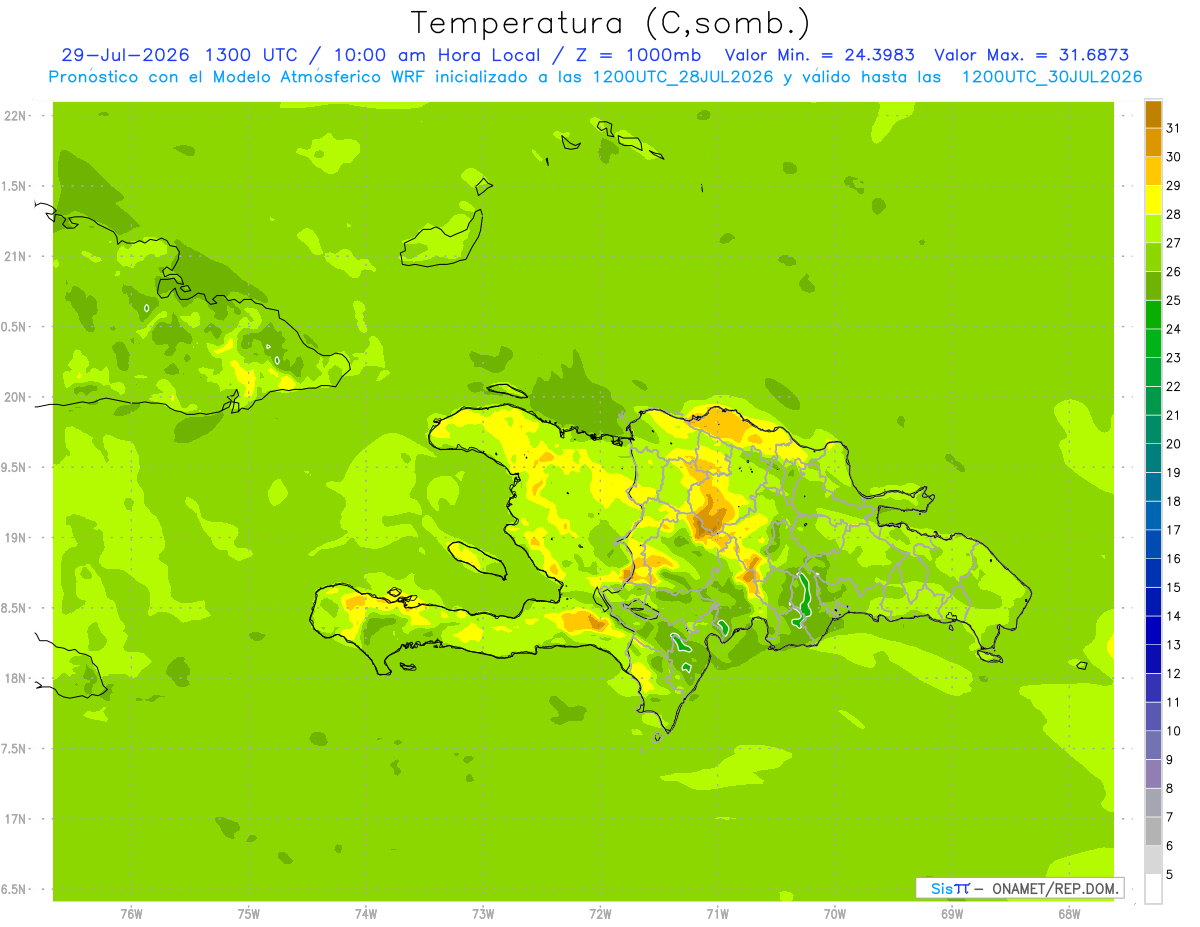Image resolution: width=1200 pixels, height=927 pixels.
Task: Click the "17N" latitude label
Action: click(x=15, y=819)
